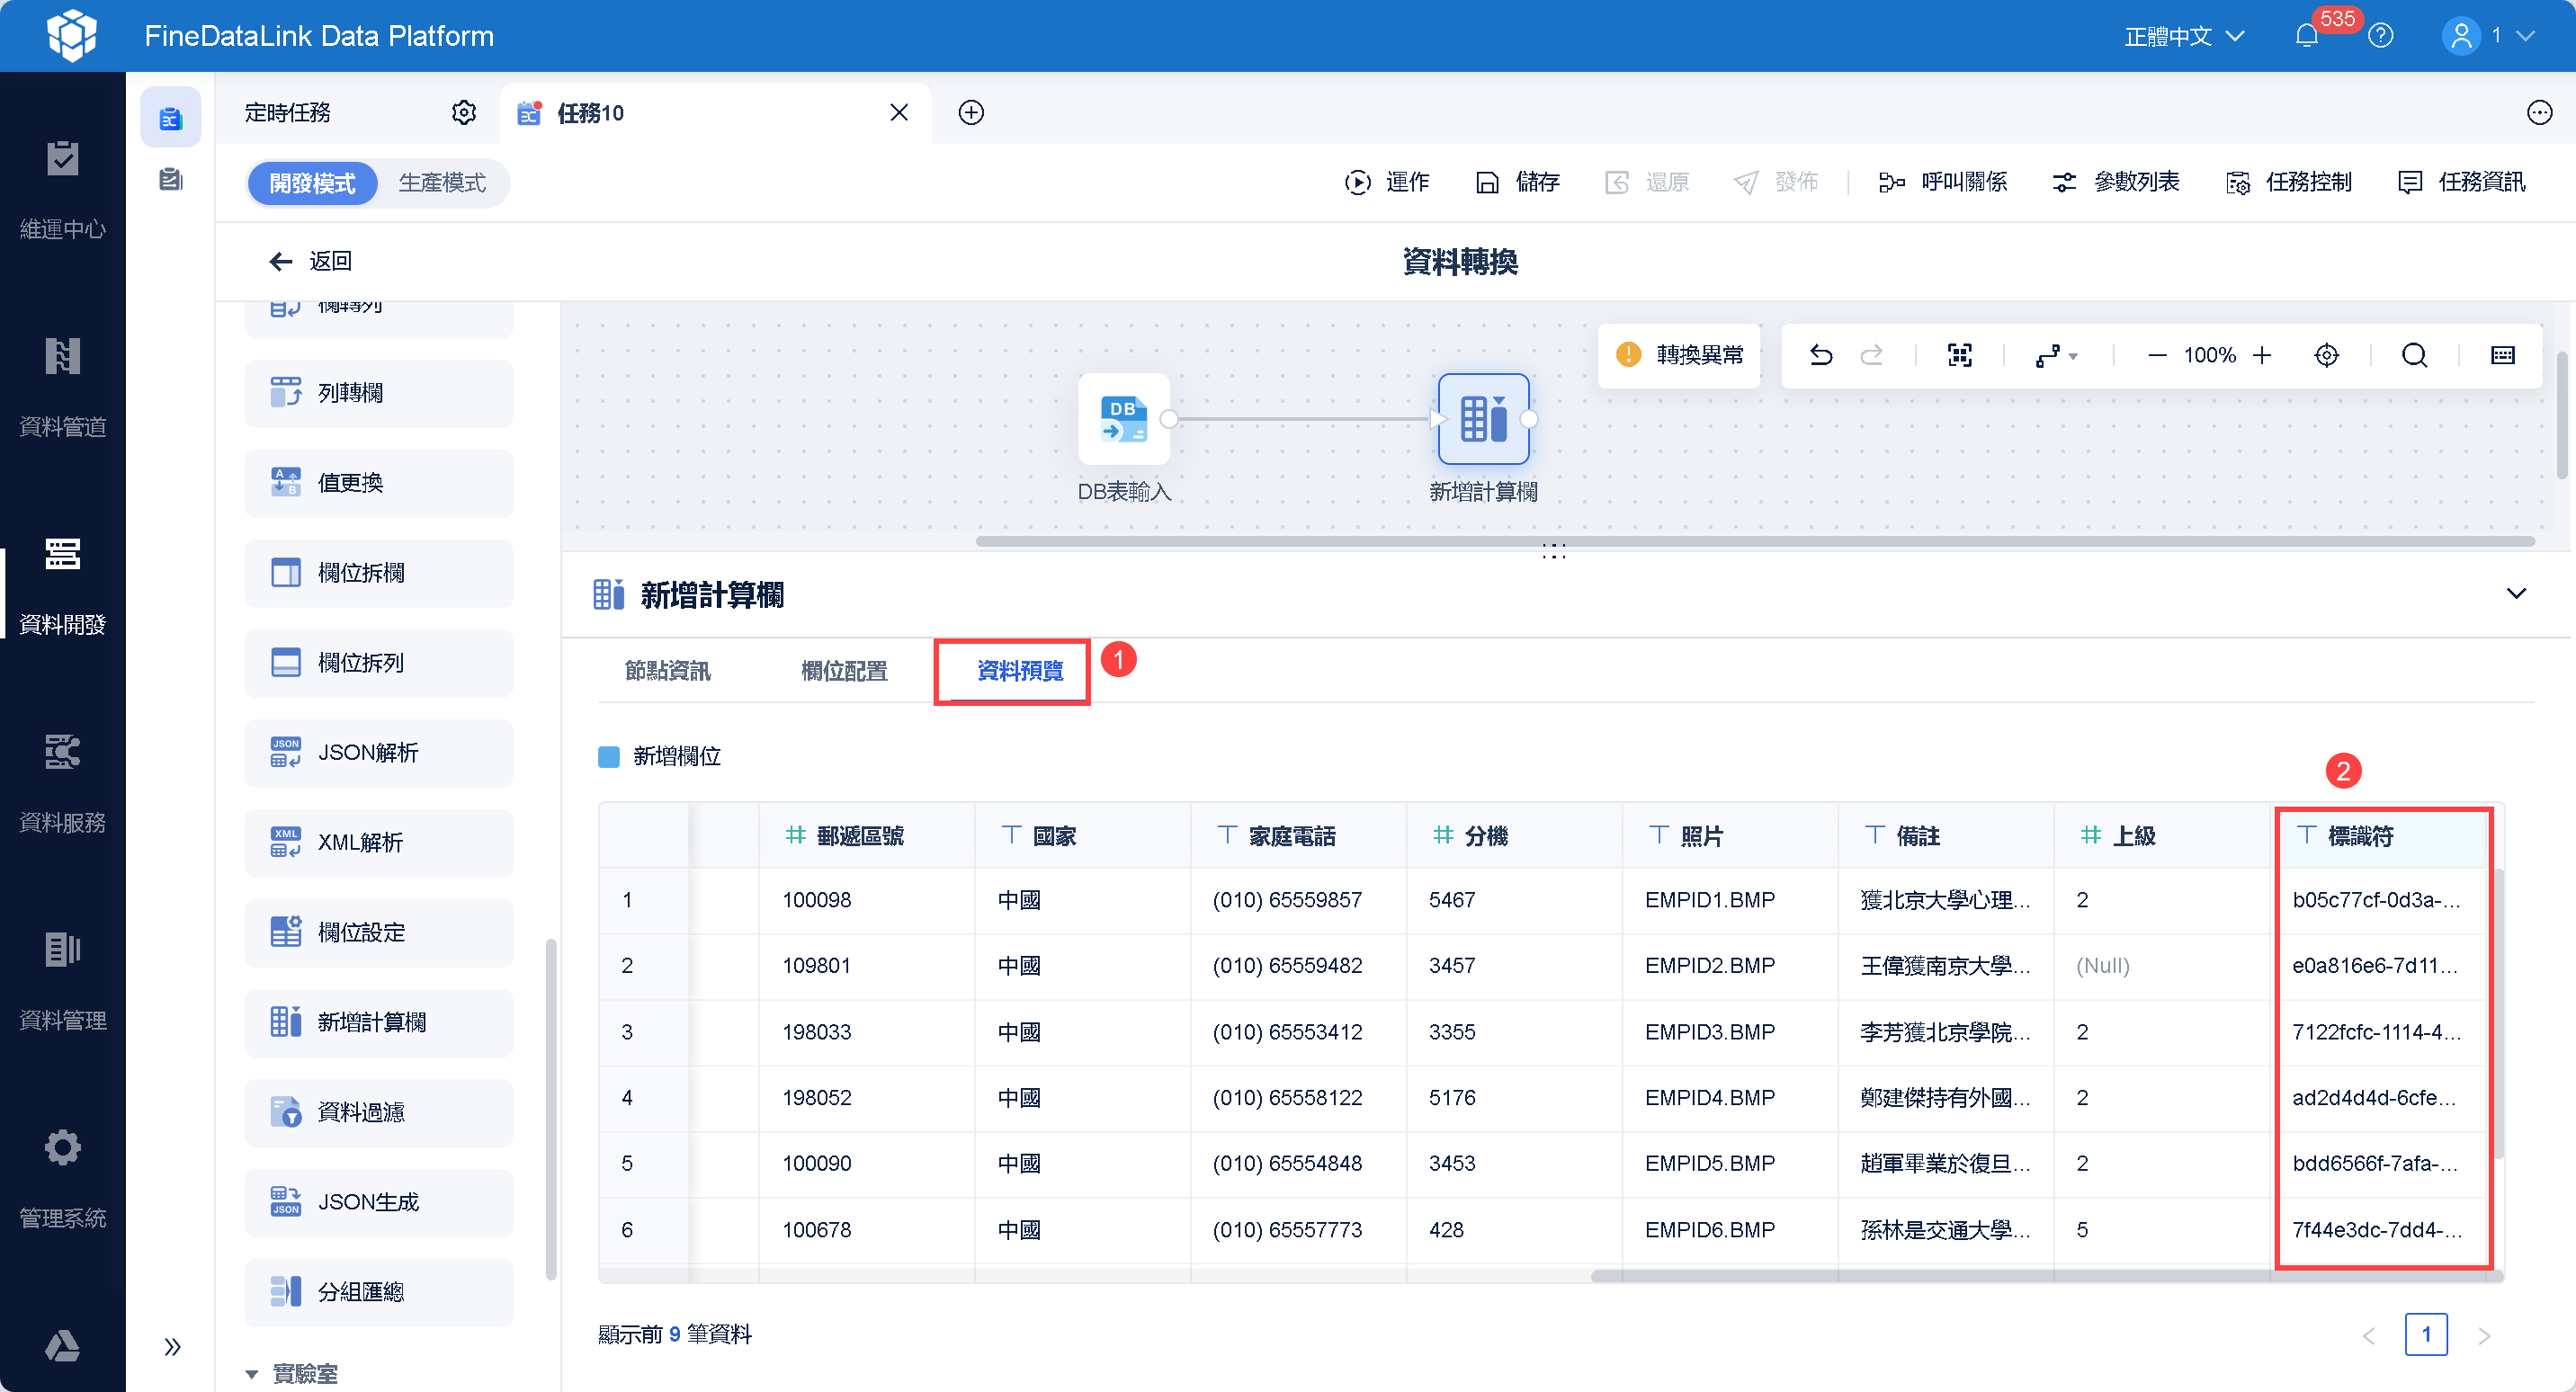Click the fit-to-screen canvas icon
Screen dimensions: 2576x1392
point(1959,355)
